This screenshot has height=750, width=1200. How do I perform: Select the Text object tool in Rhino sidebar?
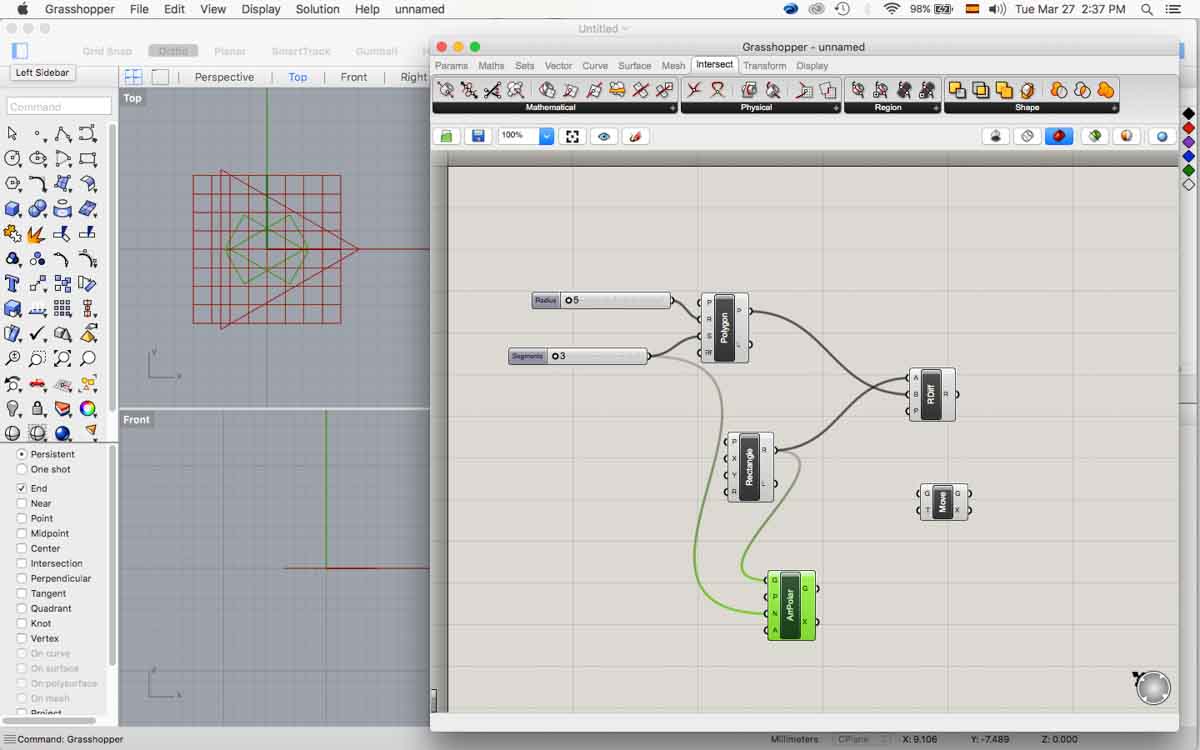click(13, 284)
